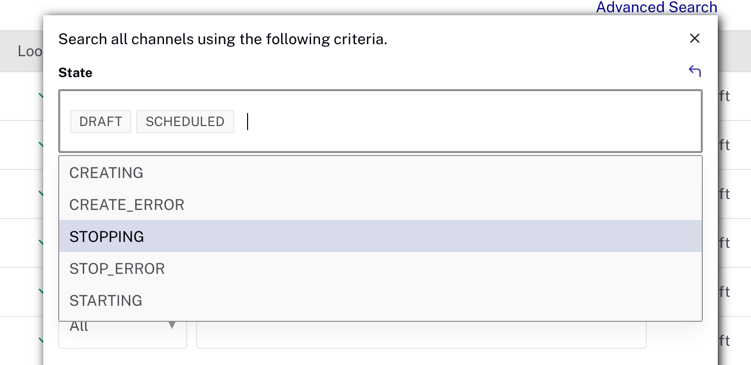The image size is (751, 365).
Task: Click the 'ft' cell level with STOPPING
Action: point(724,243)
